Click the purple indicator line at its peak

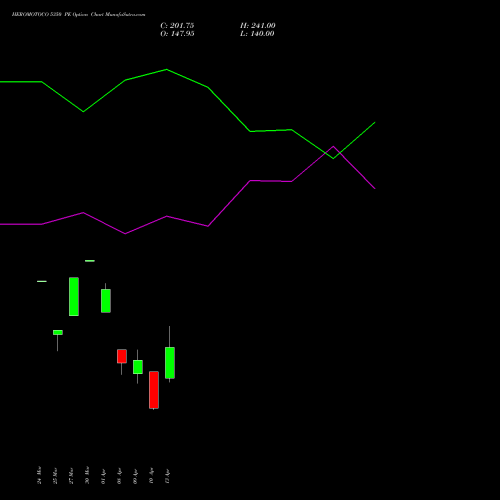[x=333, y=146]
